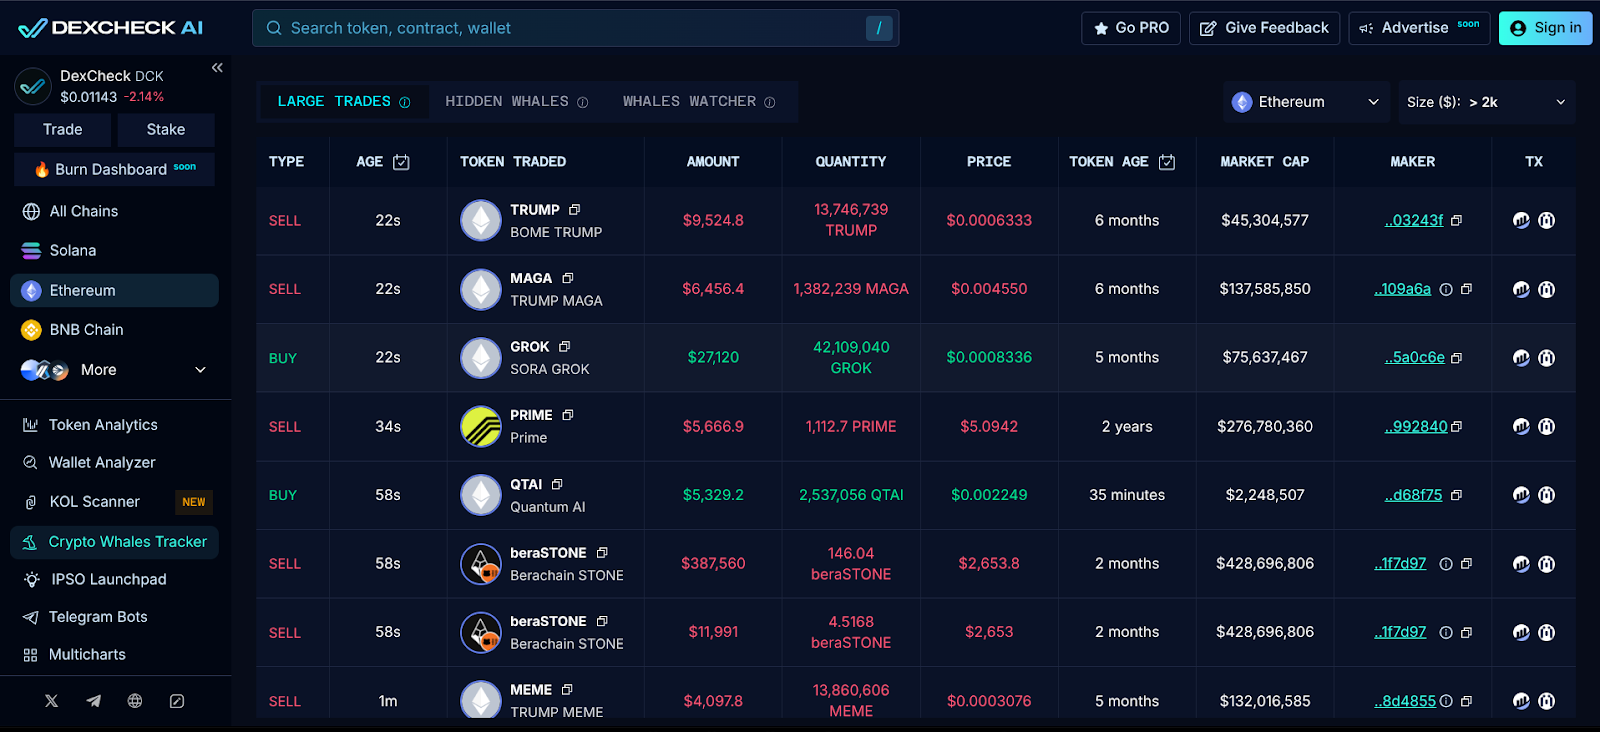Viewport: 1600px width, 732px height.
Task: Copy maker address ..5a0c6e icon
Action: tap(1456, 358)
